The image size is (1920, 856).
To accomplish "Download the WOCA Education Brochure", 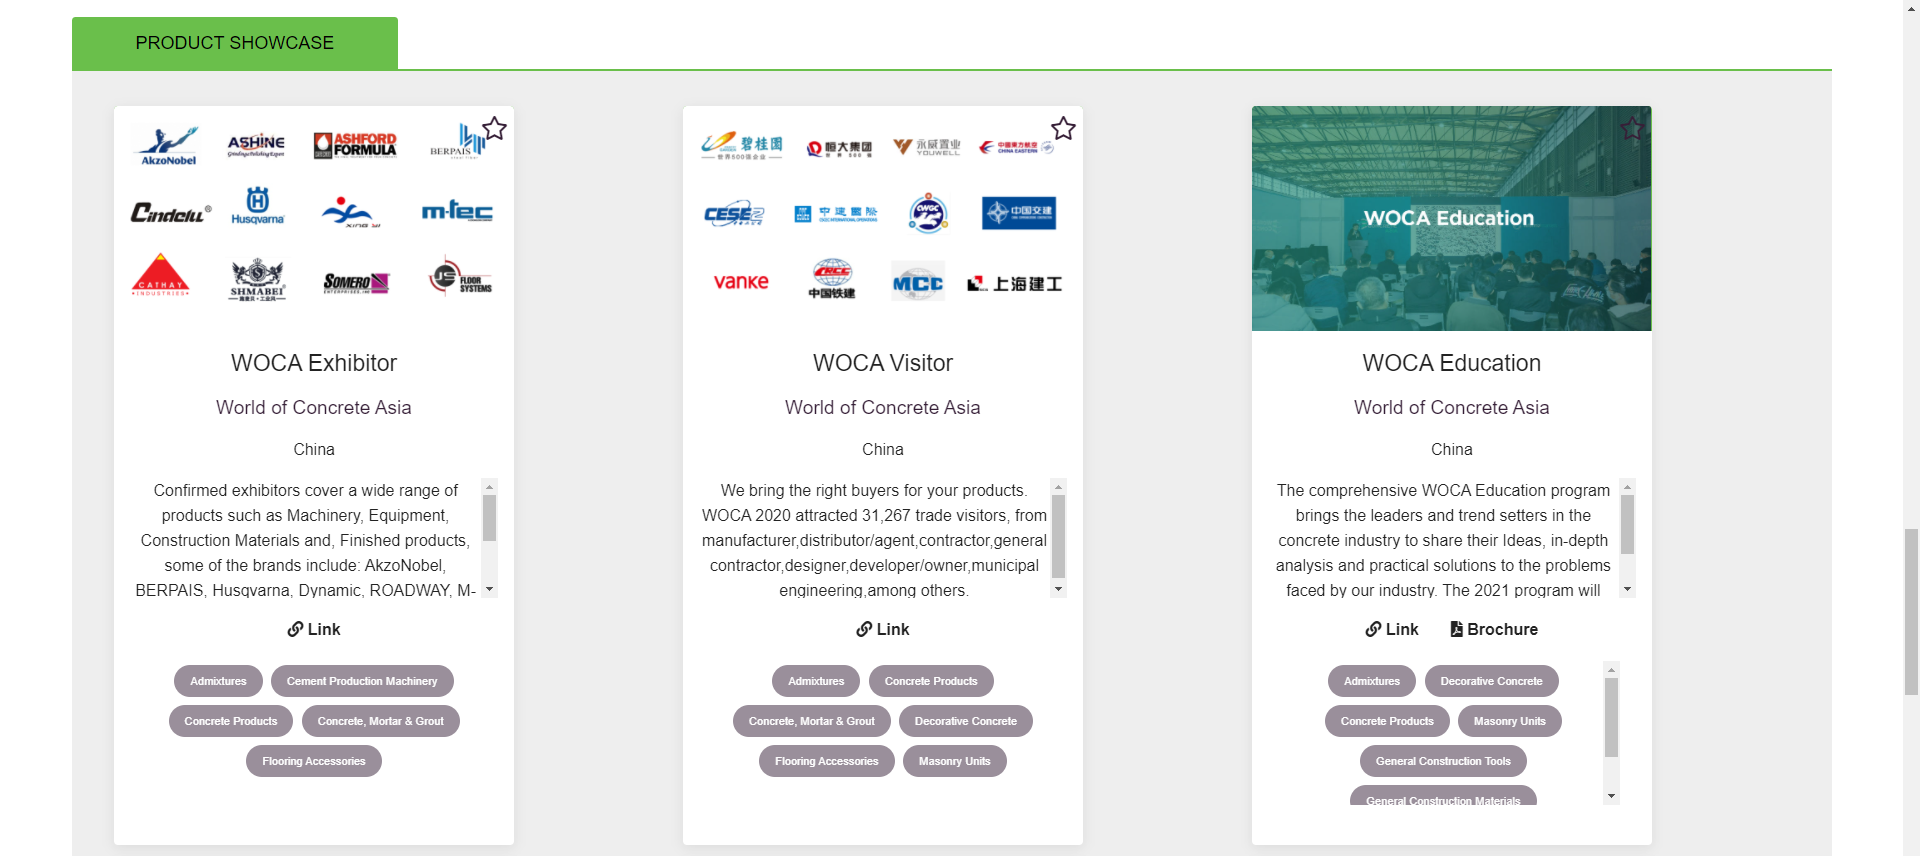I will pyautogui.click(x=1494, y=629).
